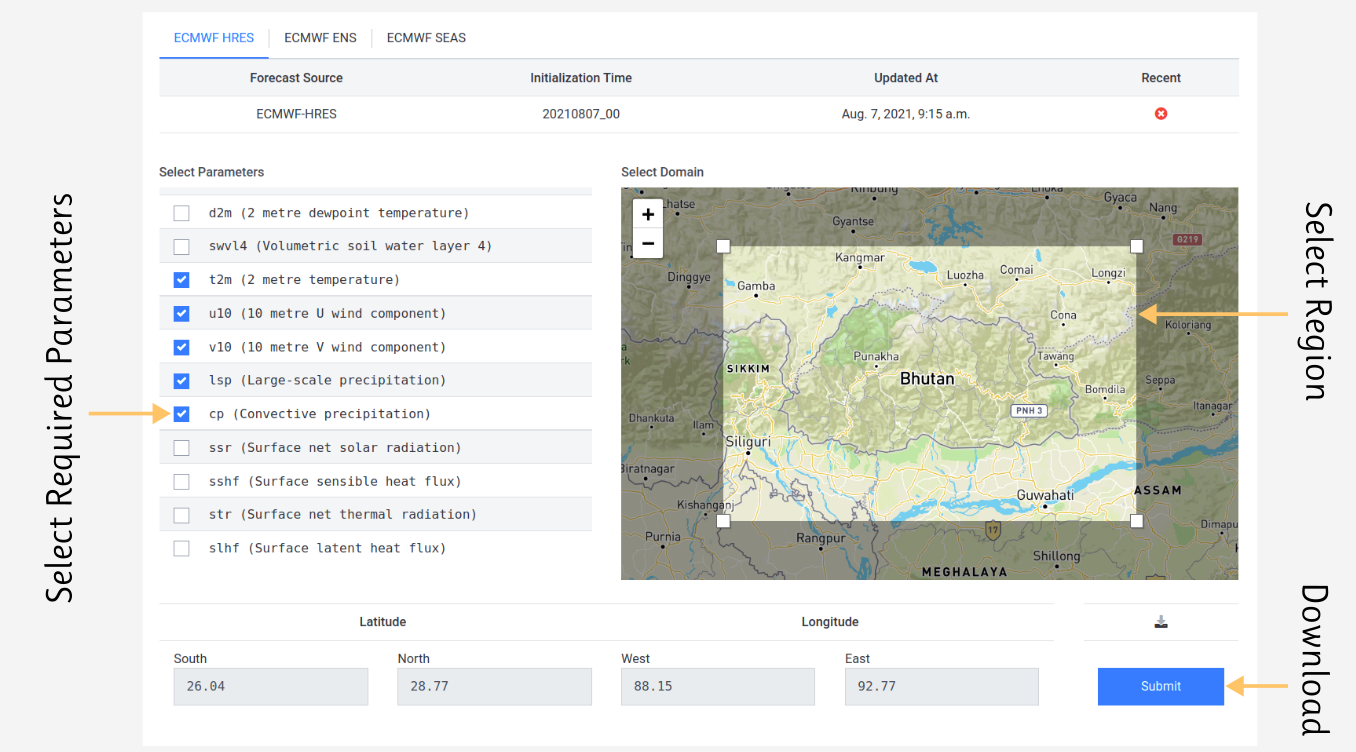Grab the top-right region selection handle
The height and width of the screenshot is (752, 1356).
coord(1136,246)
